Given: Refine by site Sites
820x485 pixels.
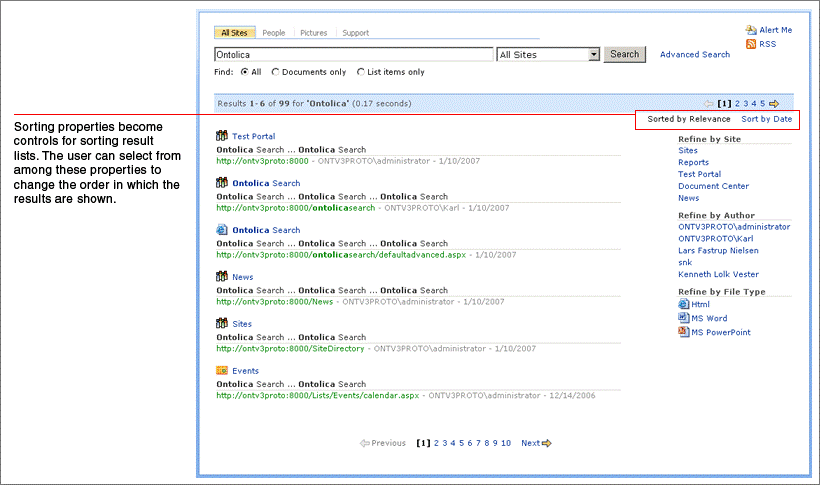Looking at the screenshot, I should [688, 150].
